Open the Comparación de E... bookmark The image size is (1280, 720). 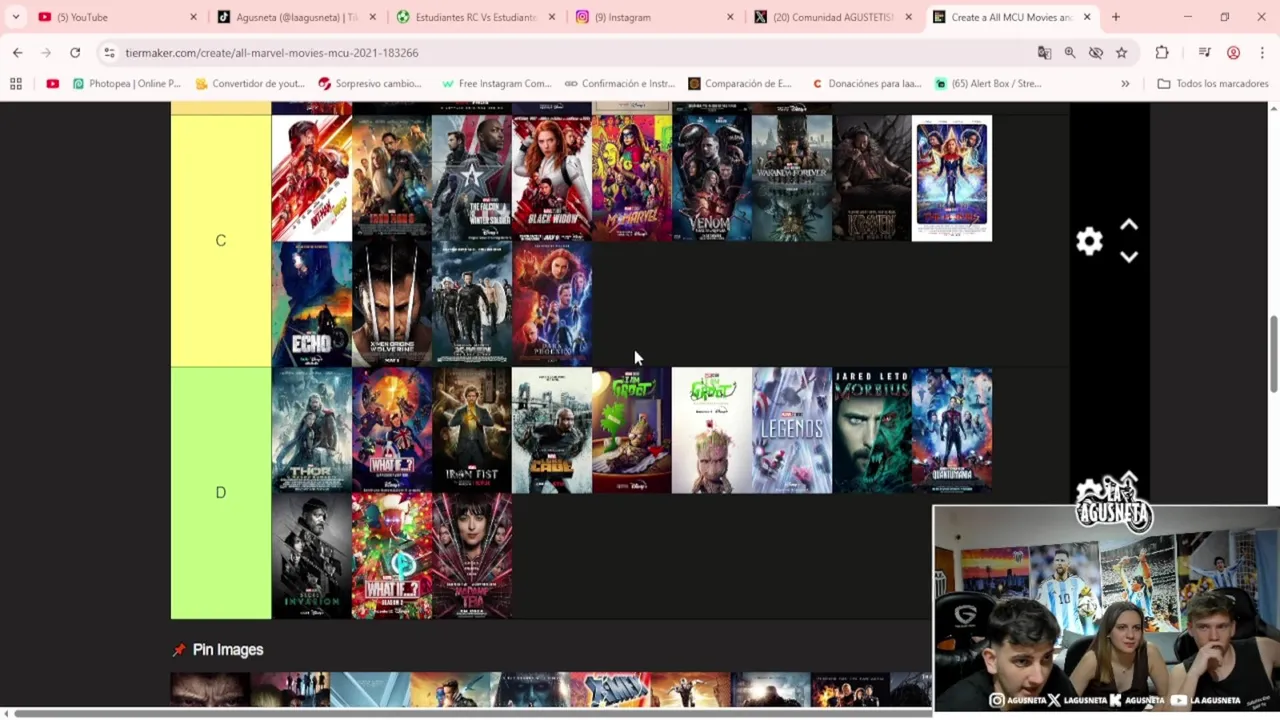click(x=739, y=83)
